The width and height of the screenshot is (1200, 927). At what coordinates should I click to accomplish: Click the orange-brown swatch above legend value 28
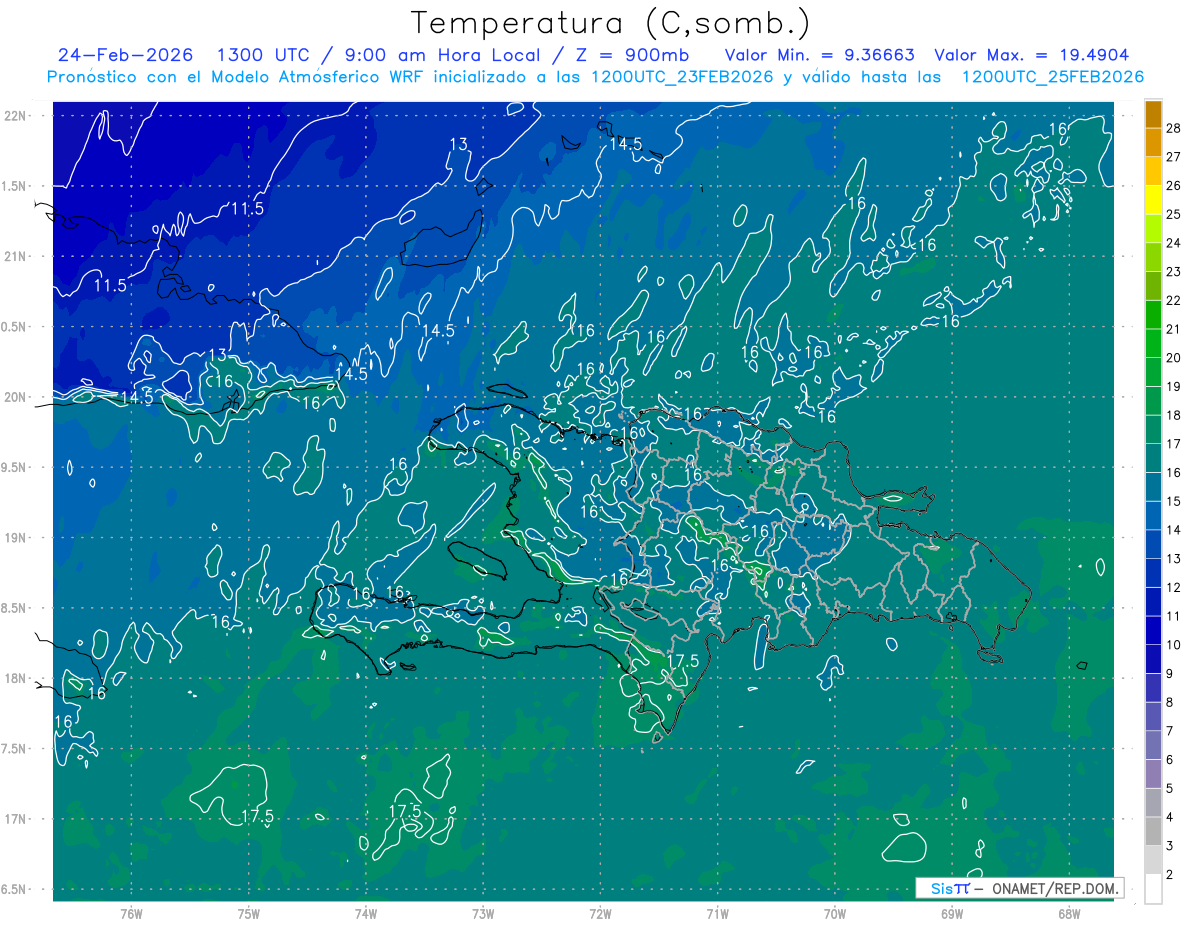tap(1153, 114)
